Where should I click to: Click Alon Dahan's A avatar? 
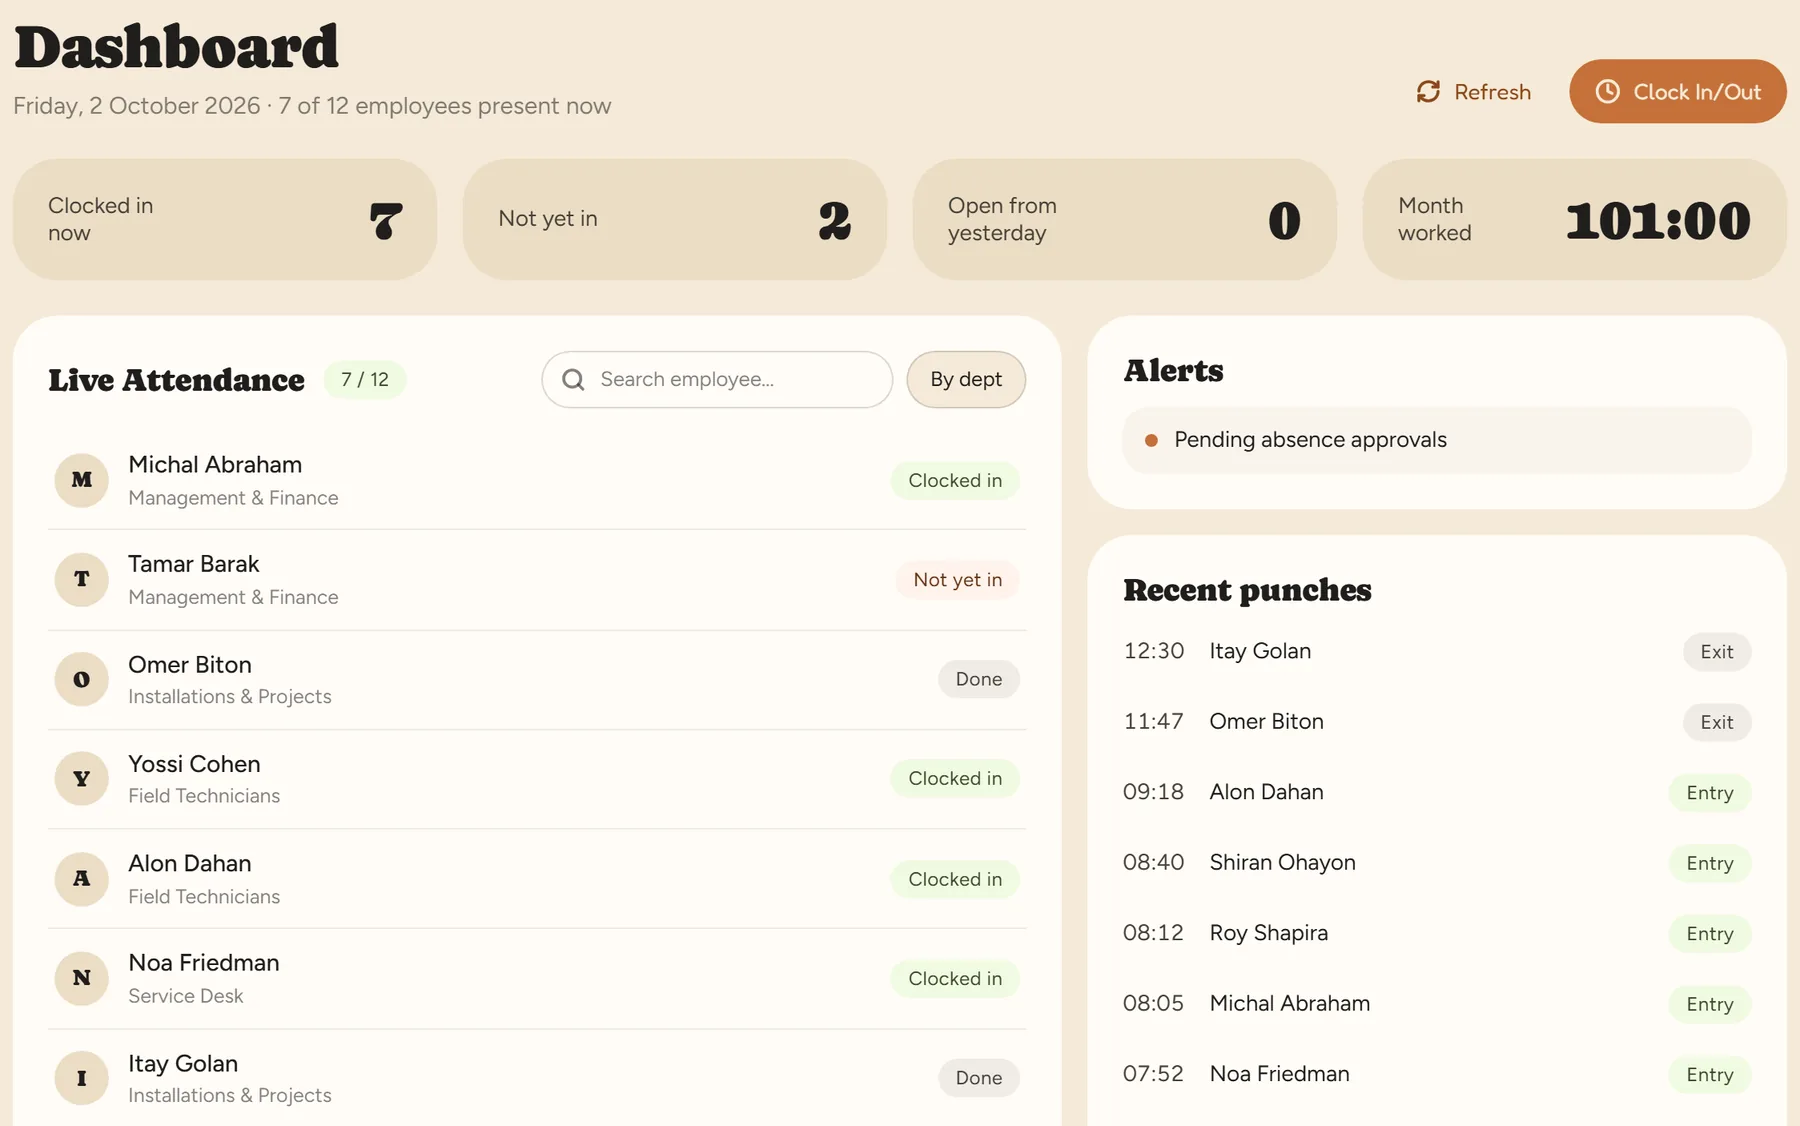click(x=82, y=879)
